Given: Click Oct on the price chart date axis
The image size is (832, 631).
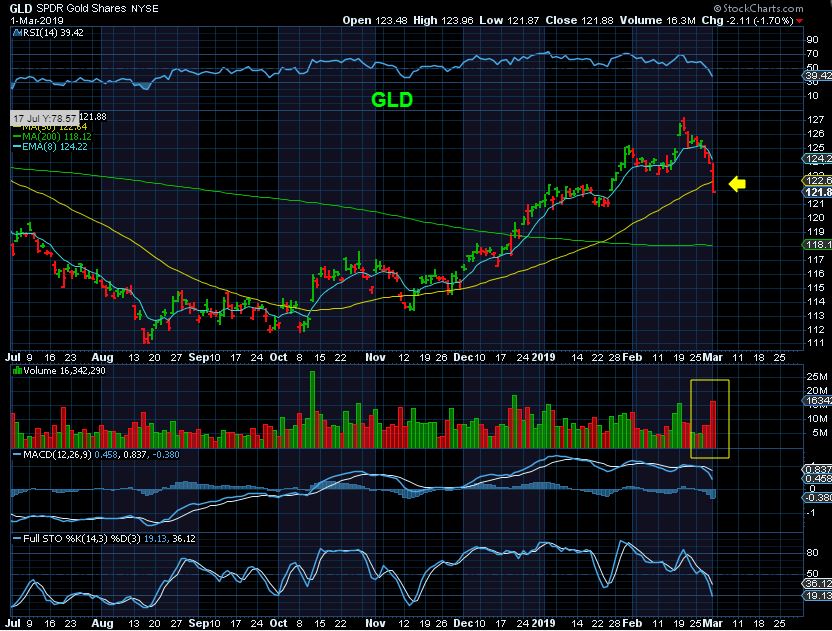Looking at the screenshot, I should click(x=279, y=357).
